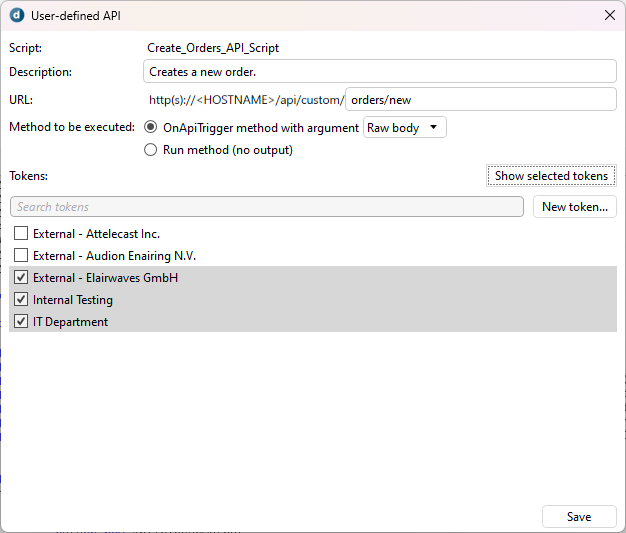This screenshot has height=533, width=626.
Task: Click the Show selected tokens button
Action: tap(551, 176)
